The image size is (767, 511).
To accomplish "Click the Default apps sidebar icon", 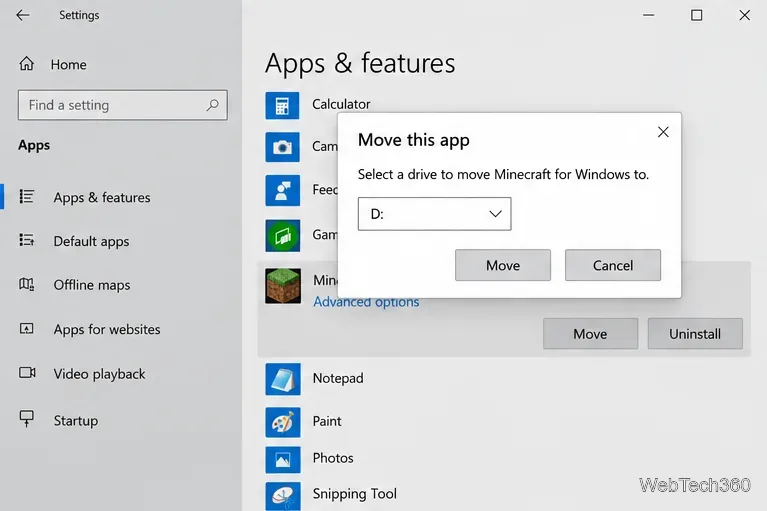I will (x=26, y=240).
